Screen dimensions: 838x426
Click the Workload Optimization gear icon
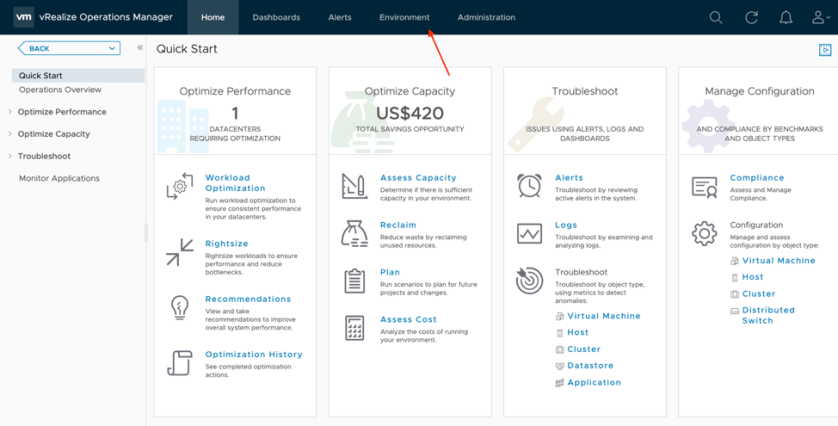tap(179, 185)
